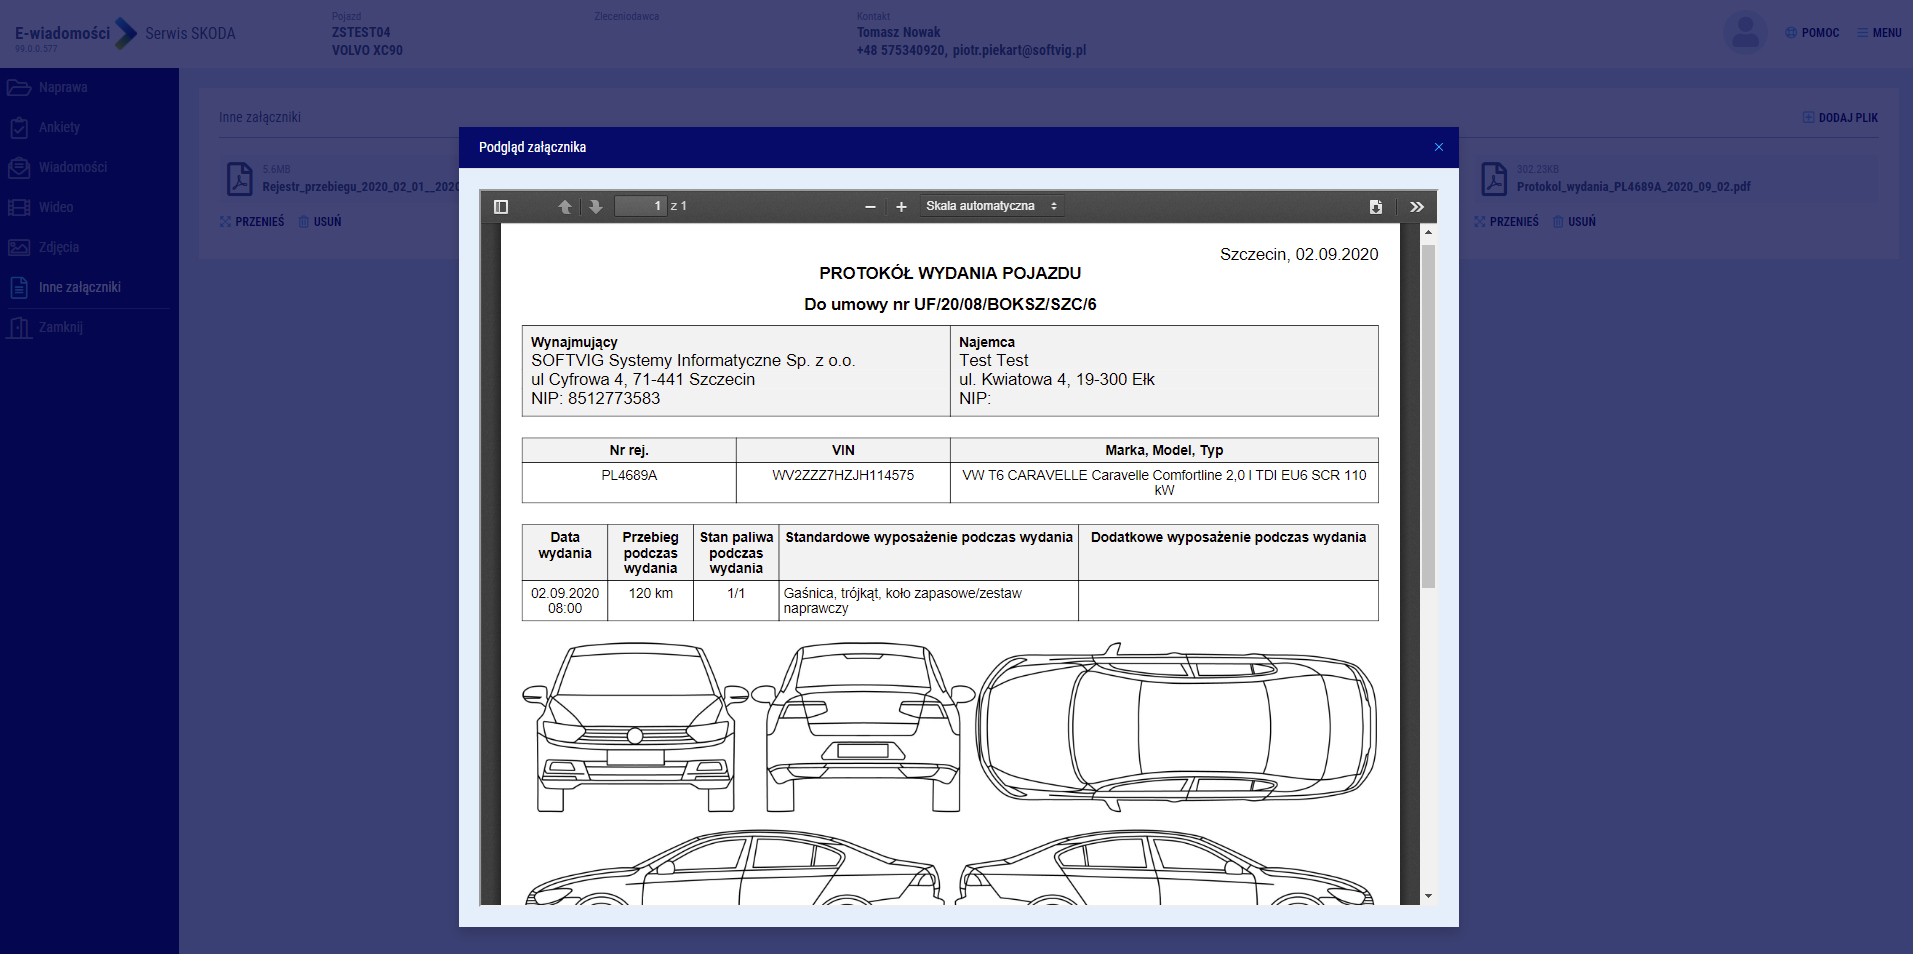Zoom in the PDF document
The width and height of the screenshot is (1913, 954).
[901, 207]
